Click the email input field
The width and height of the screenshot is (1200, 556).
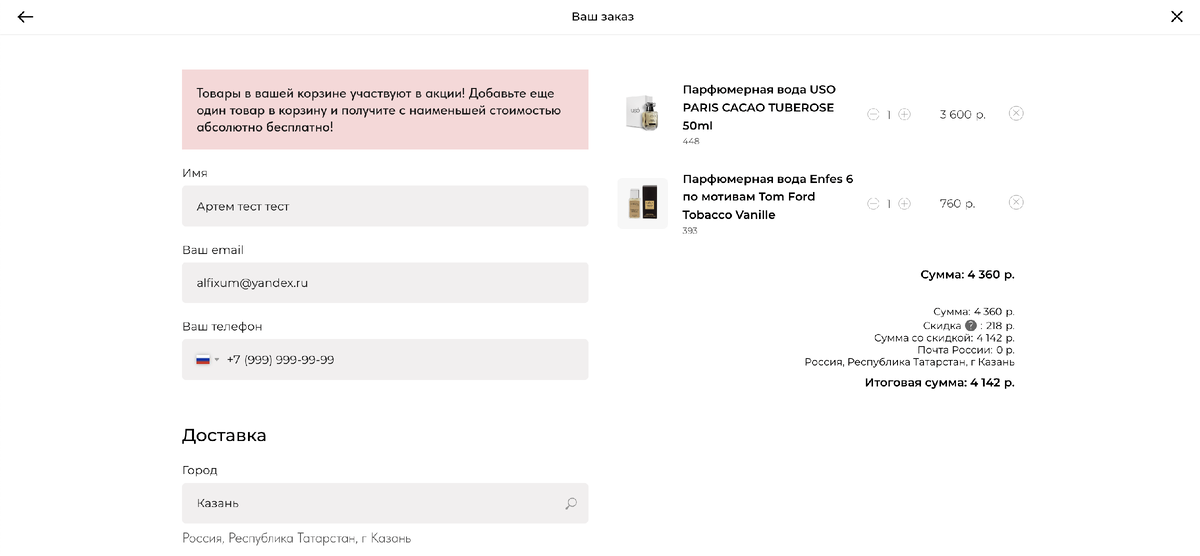(385, 283)
